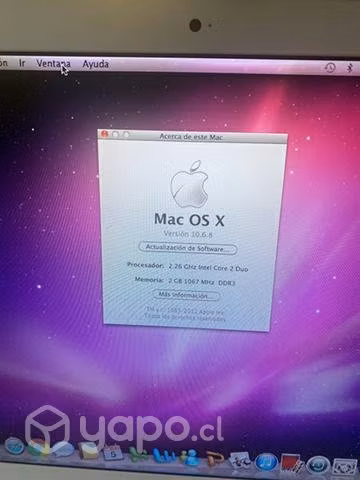Click the Mac OS X heading
The height and width of the screenshot is (480, 360).
[189, 219]
